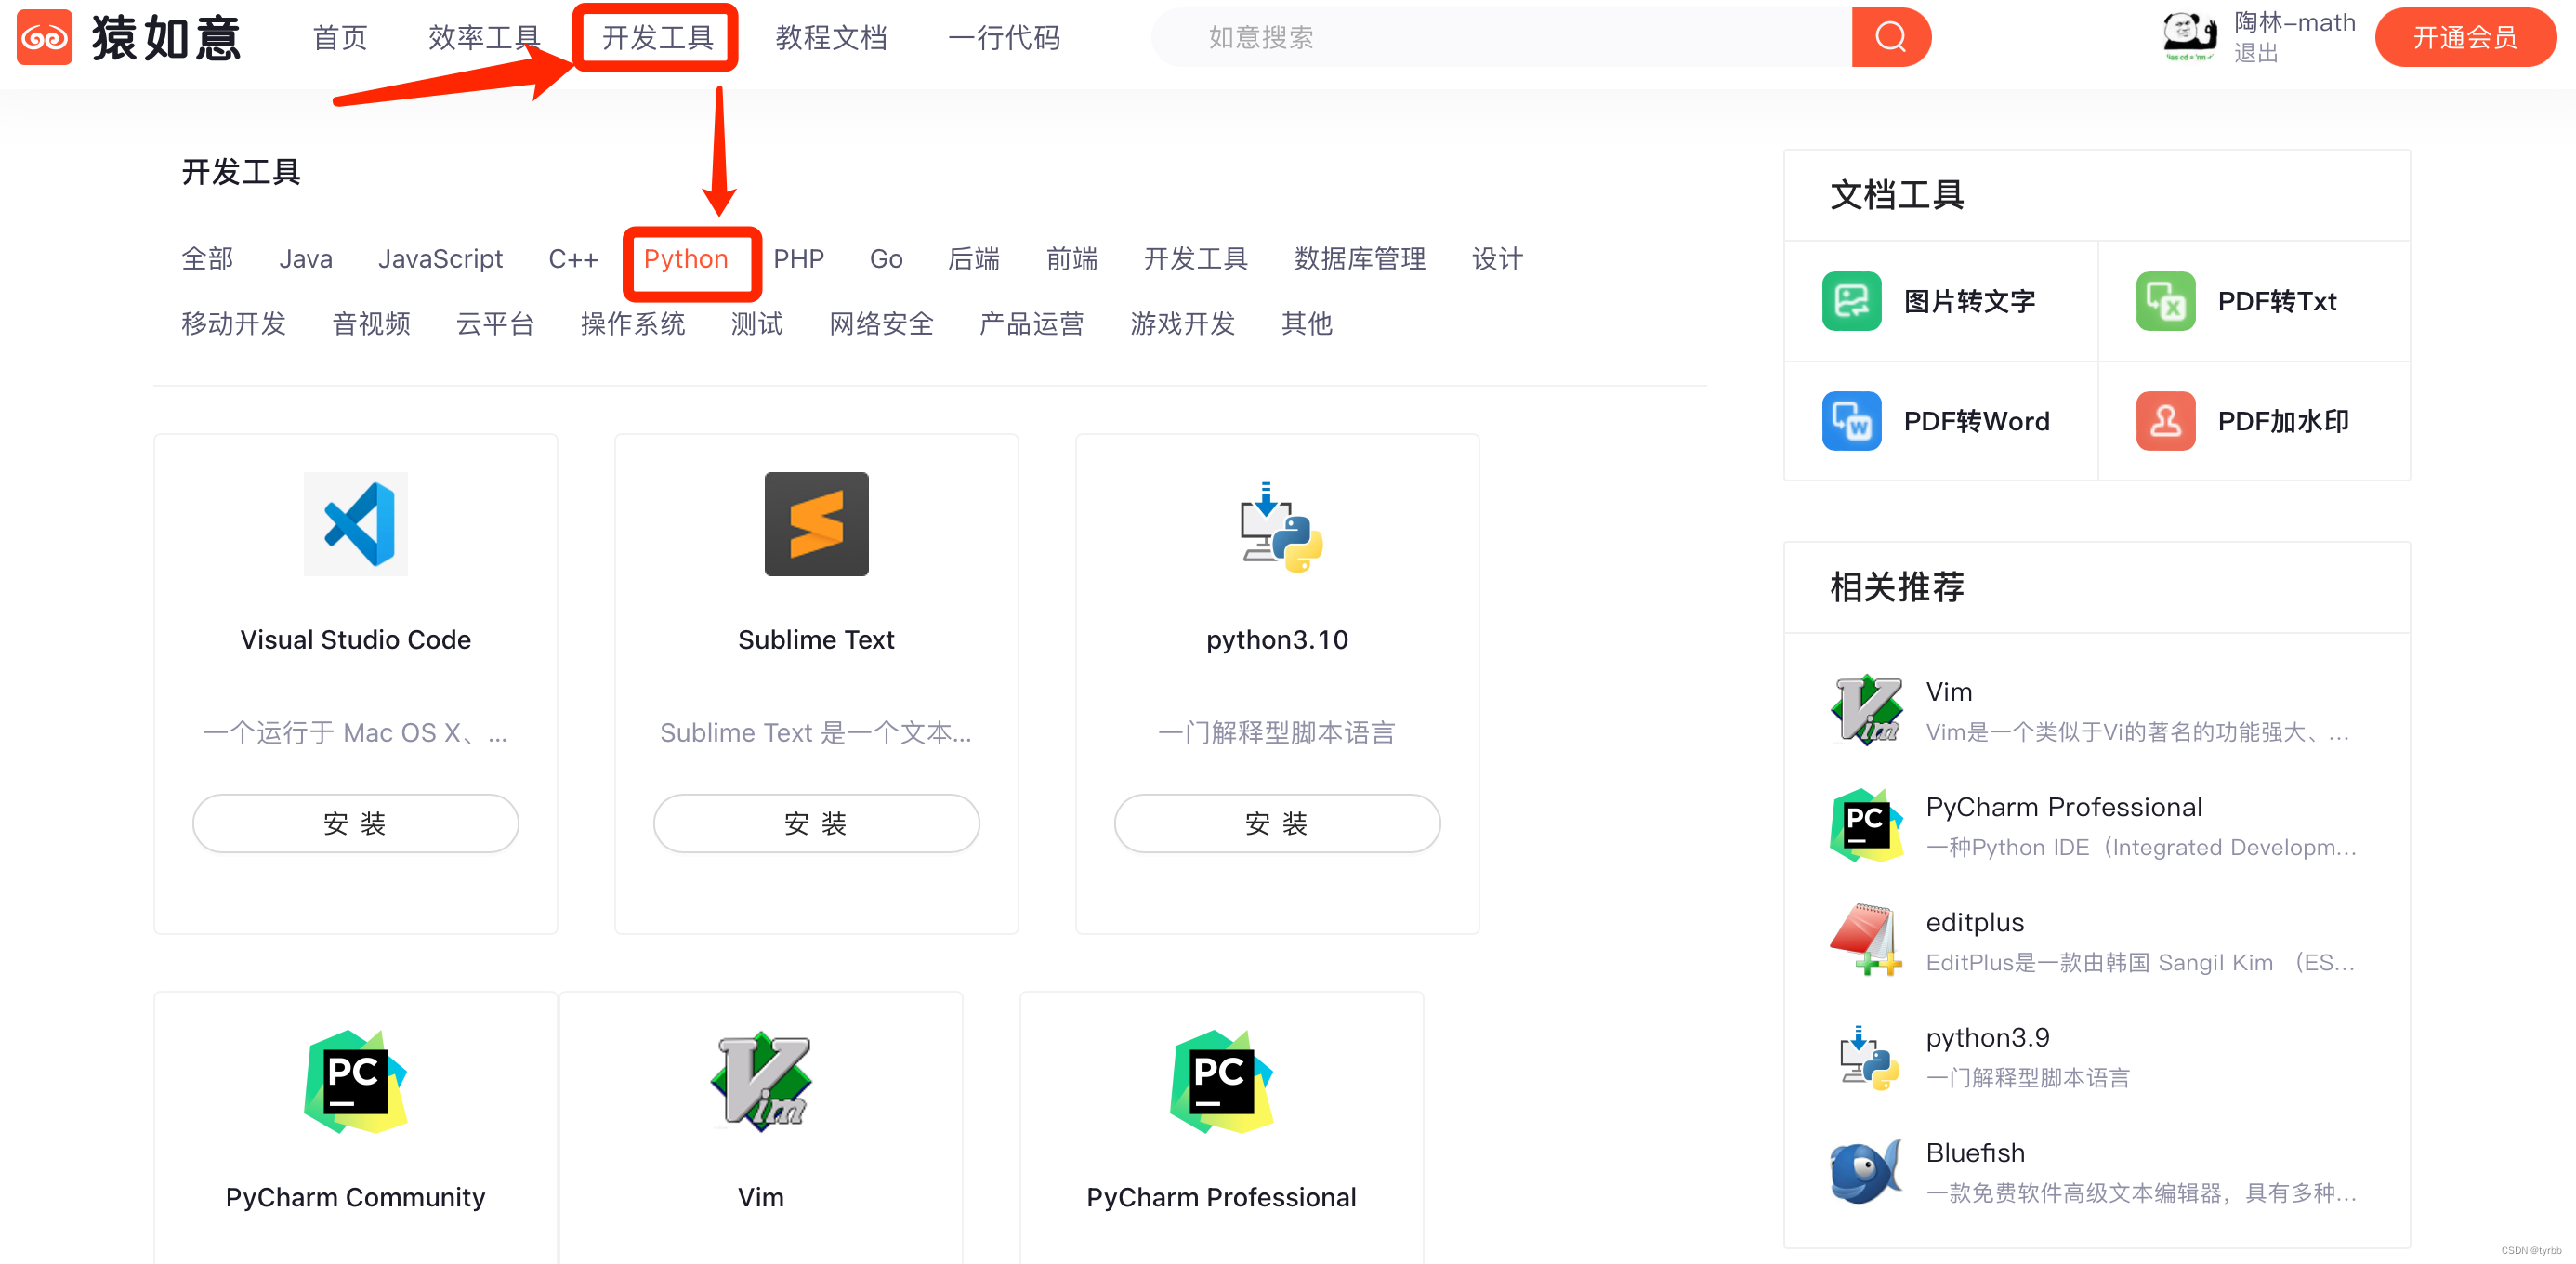
Task: Open the 开发工具 top nav item
Action: tap(657, 38)
